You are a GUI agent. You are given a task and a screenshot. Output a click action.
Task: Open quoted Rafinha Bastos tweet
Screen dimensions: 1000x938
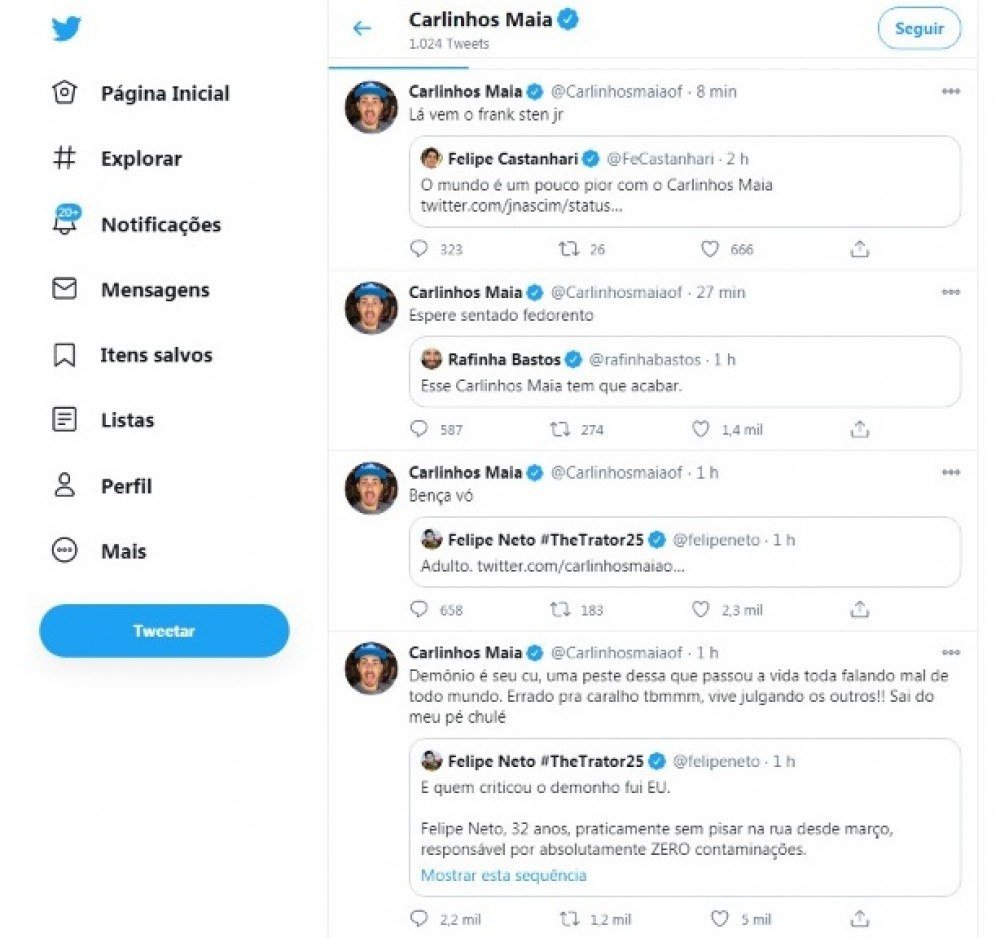coord(685,372)
